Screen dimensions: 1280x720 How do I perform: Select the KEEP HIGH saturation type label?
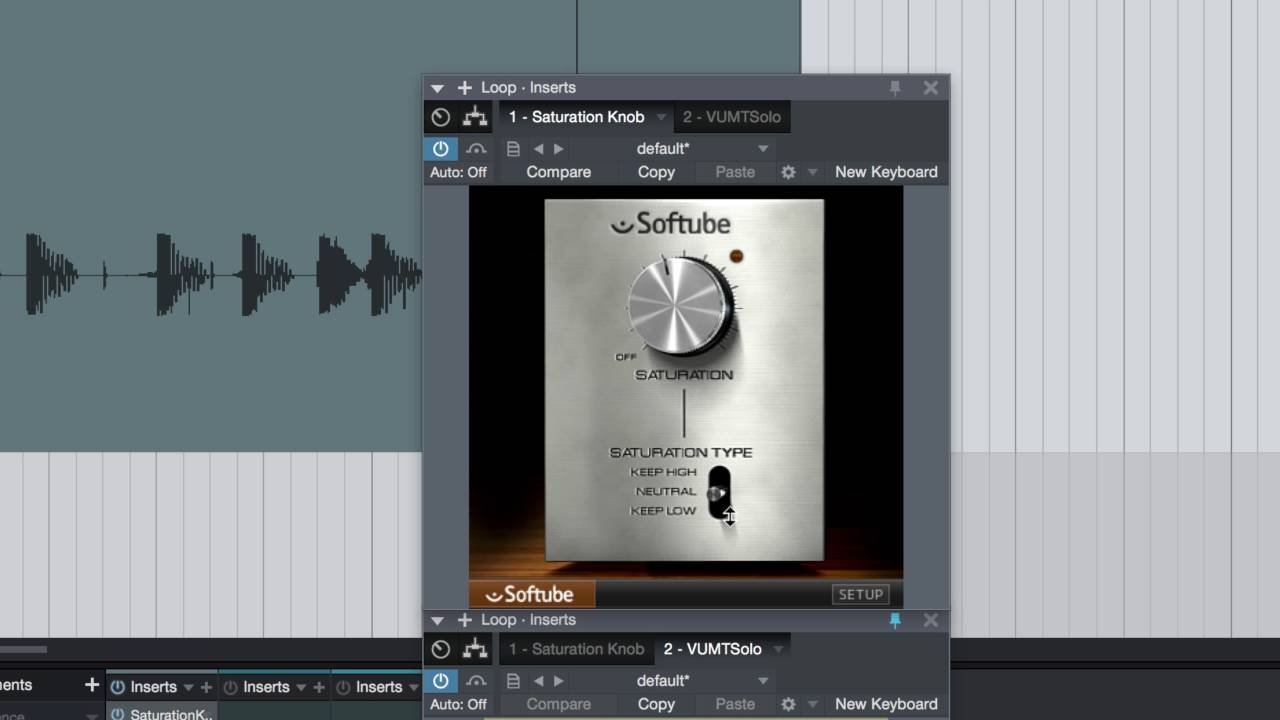click(663, 472)
